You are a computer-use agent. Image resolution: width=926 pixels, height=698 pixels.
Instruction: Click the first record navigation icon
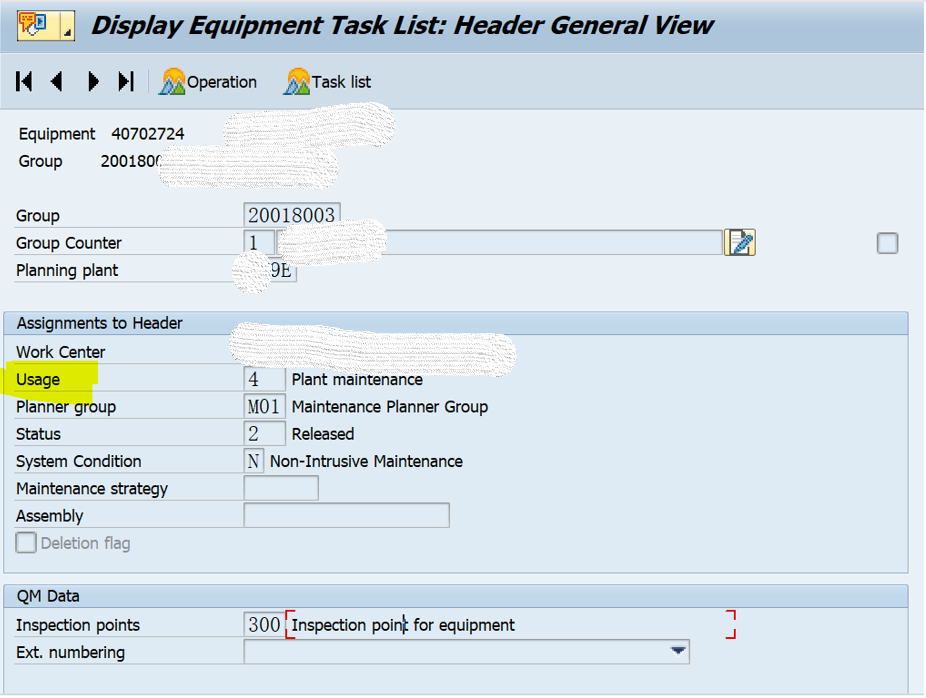coord(23,82)
